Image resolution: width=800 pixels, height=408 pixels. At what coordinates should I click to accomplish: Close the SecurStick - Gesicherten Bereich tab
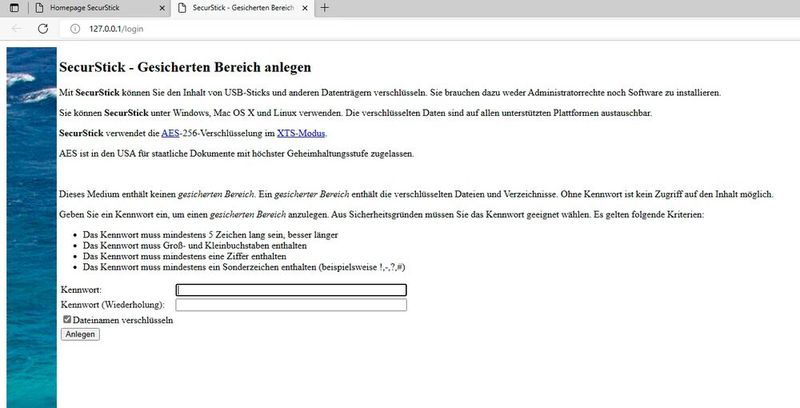pos(305,8)
